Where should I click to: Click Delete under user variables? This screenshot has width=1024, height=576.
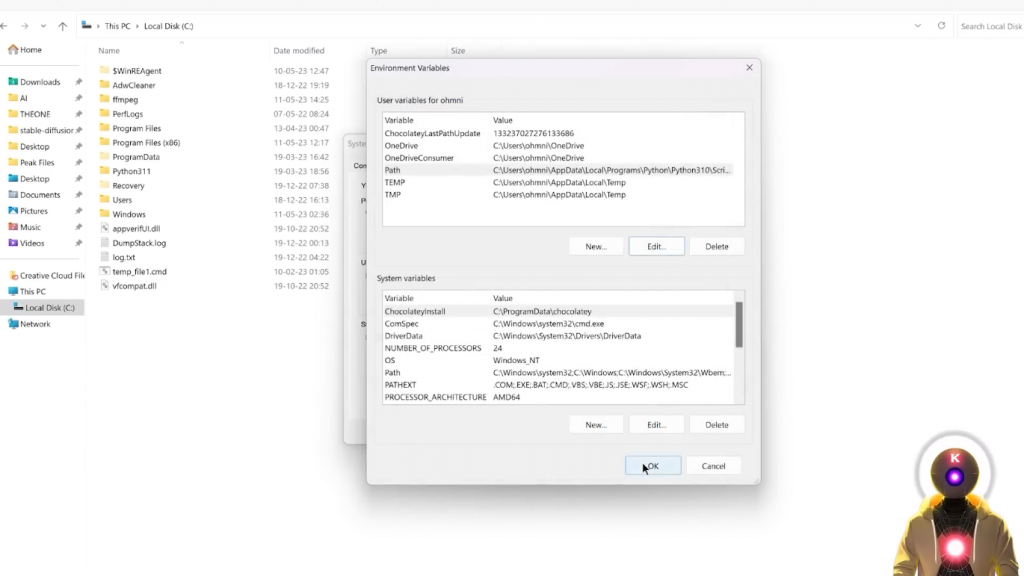pyautogui.click(x=716, y=246)
